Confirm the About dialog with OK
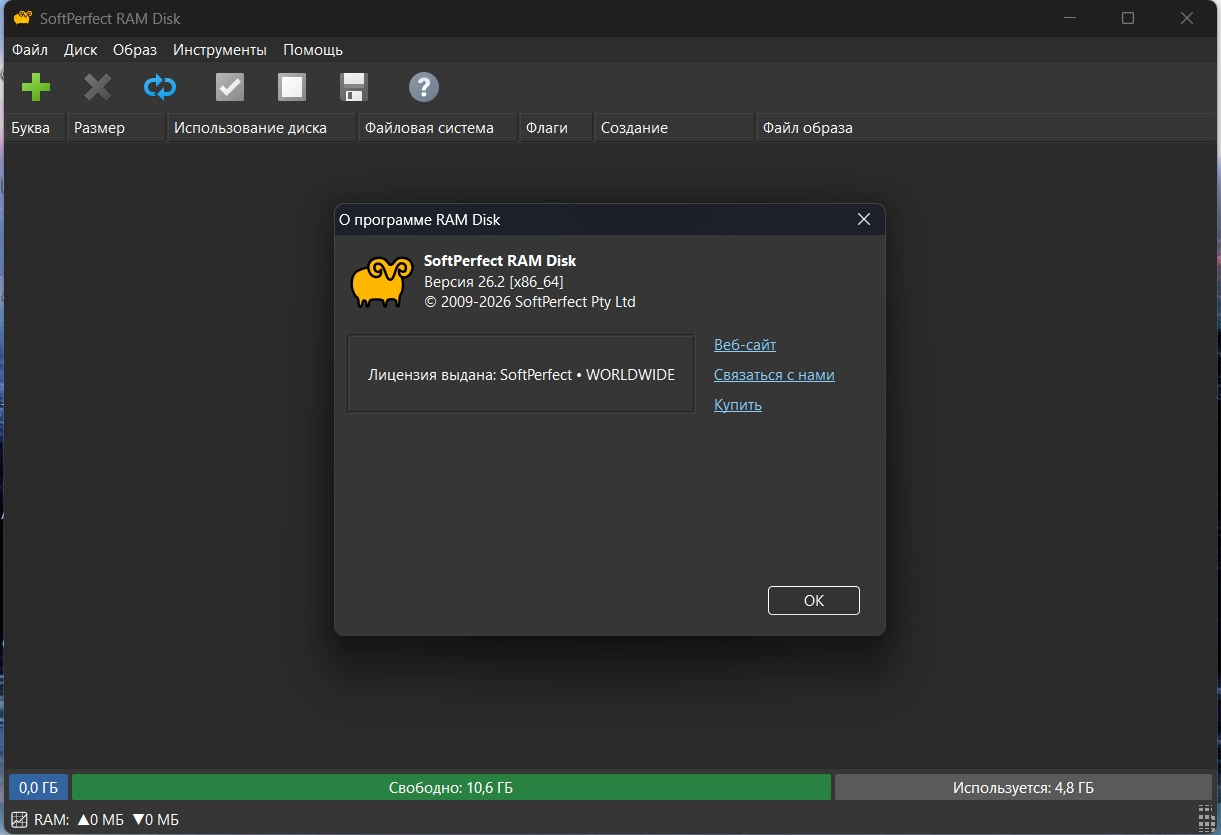Screen dimensions: 1221x835 pyautogui.click(x=814, y=600)
